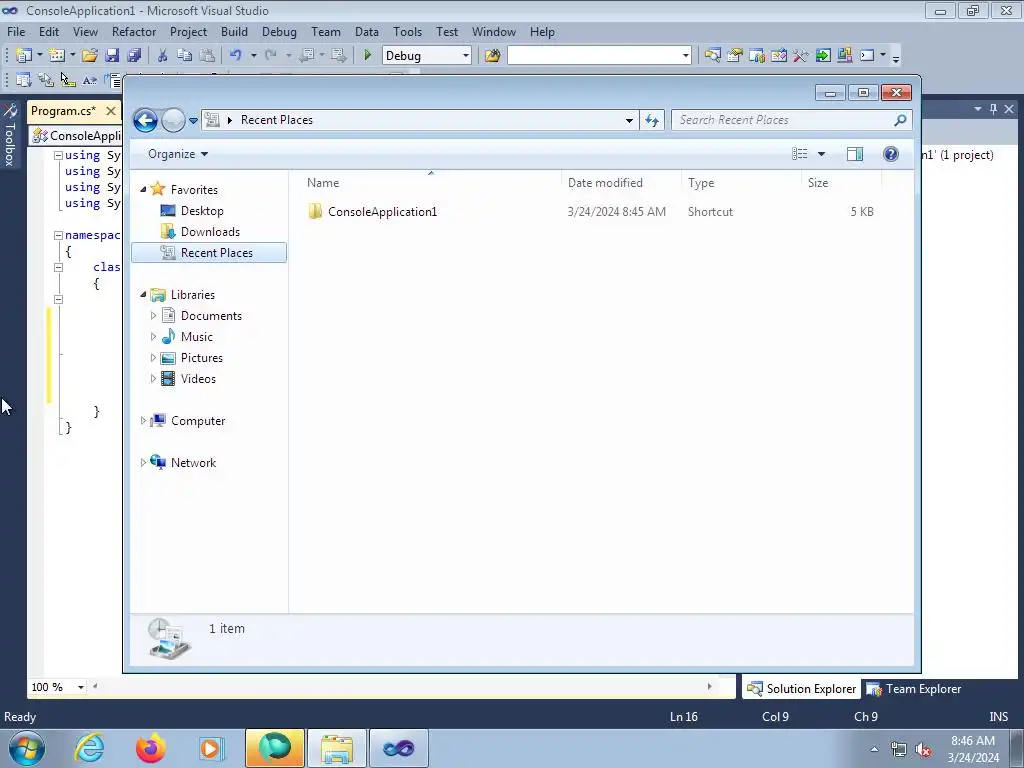The width and height of the screenshot is (1024, 768).
Task: Open the view options dropdown arrow
Action: pos(822,154)
